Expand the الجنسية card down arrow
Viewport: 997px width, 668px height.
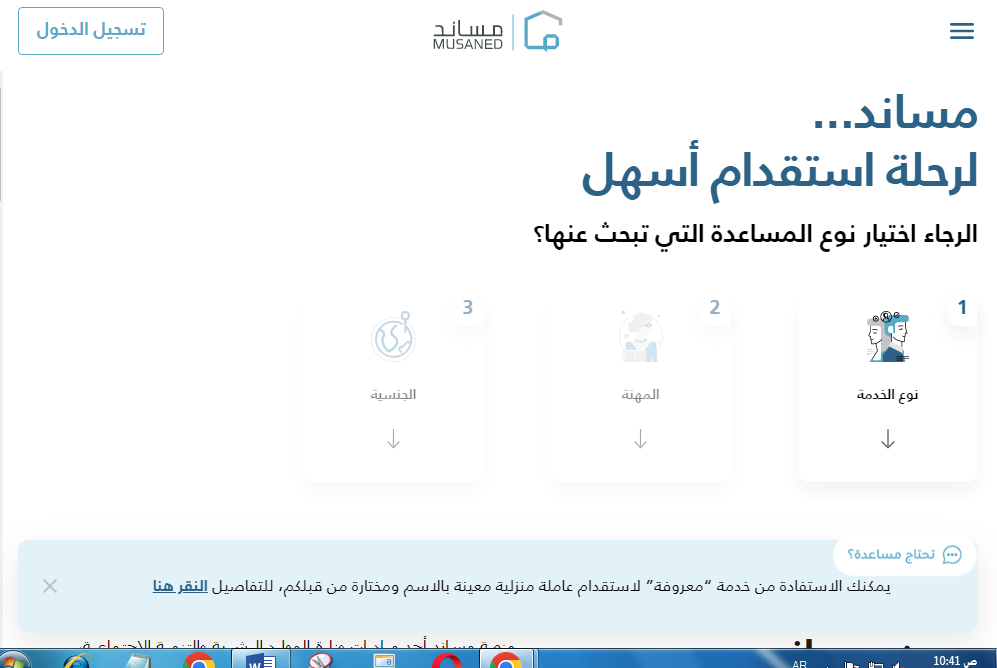(393, 439)
